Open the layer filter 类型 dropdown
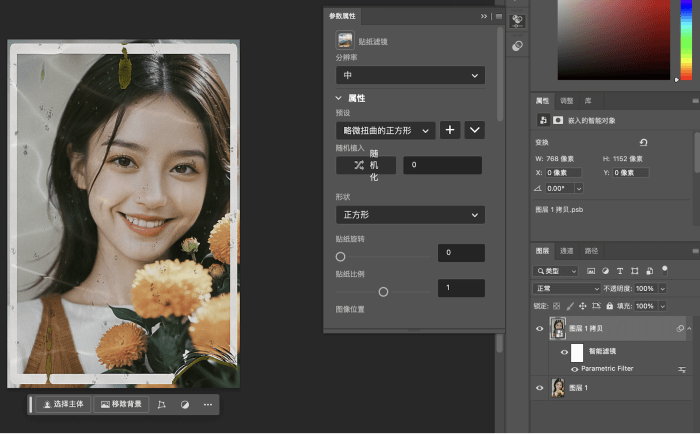This screenshot has width=700, height=434. click(556, 271)
